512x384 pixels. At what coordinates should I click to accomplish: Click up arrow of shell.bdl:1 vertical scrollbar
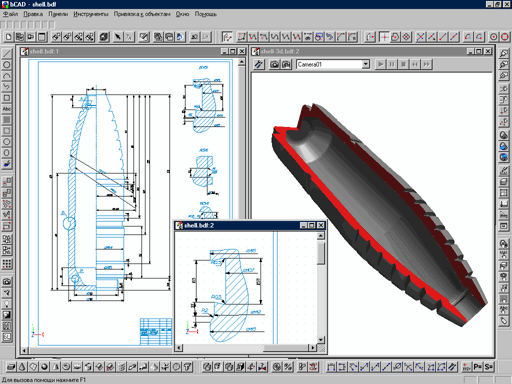(242, 62)
